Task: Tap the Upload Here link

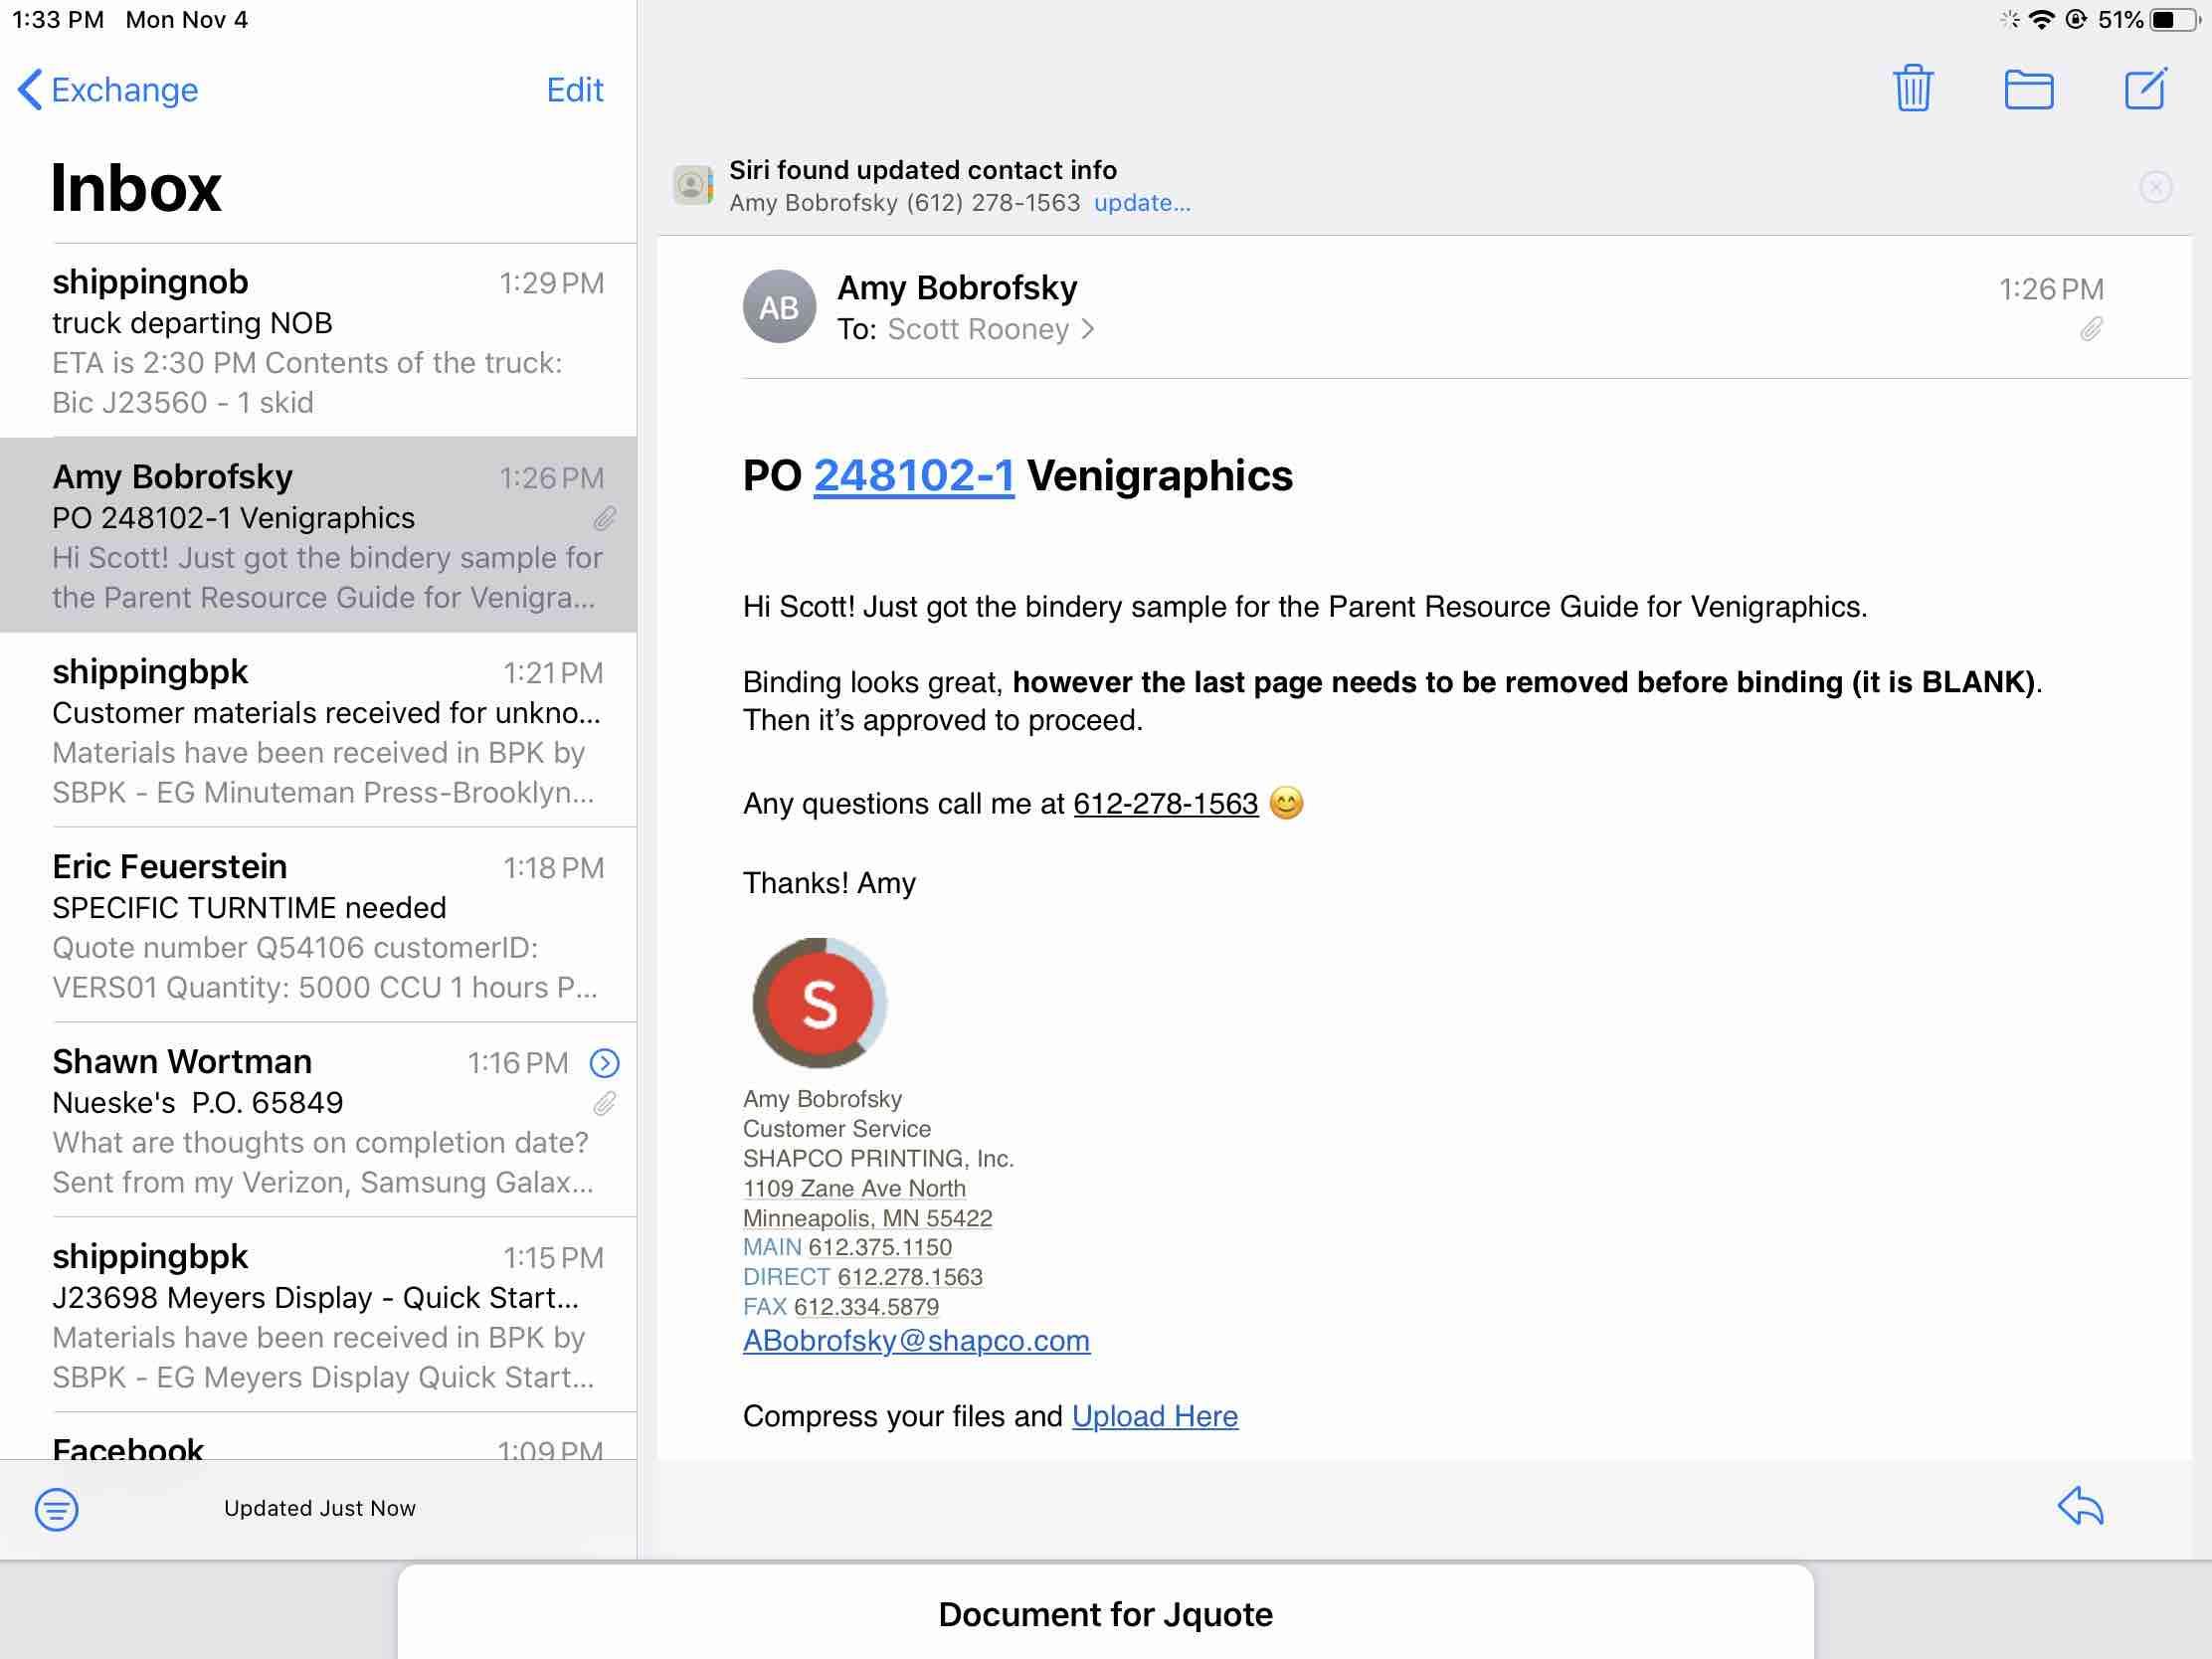Action: [1154, 1416]
